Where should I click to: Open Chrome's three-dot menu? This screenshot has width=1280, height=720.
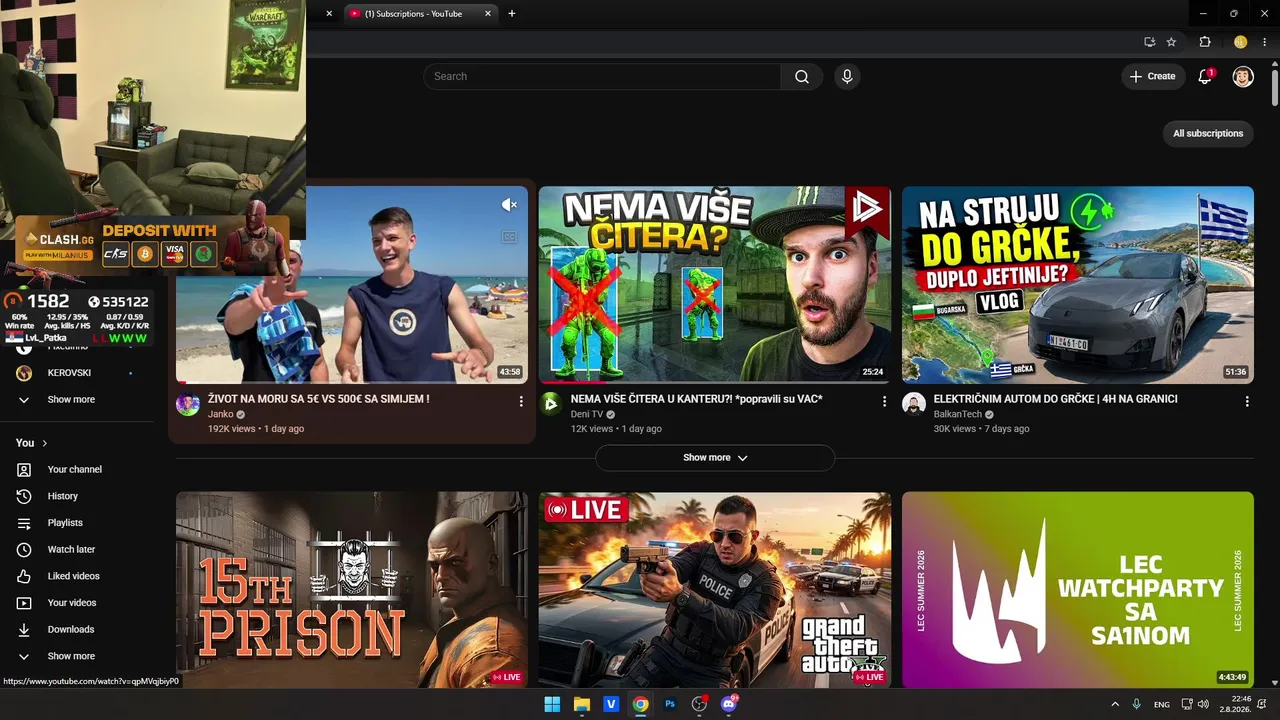coord(1265,42)
